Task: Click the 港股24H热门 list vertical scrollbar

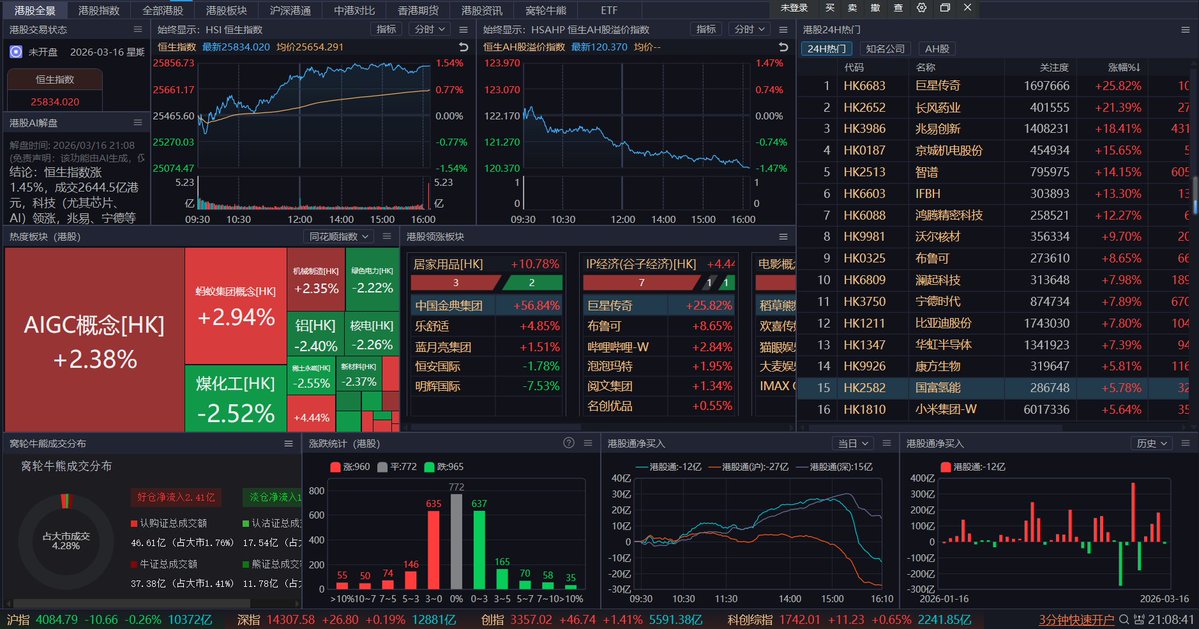Action: click(1194, 195)
